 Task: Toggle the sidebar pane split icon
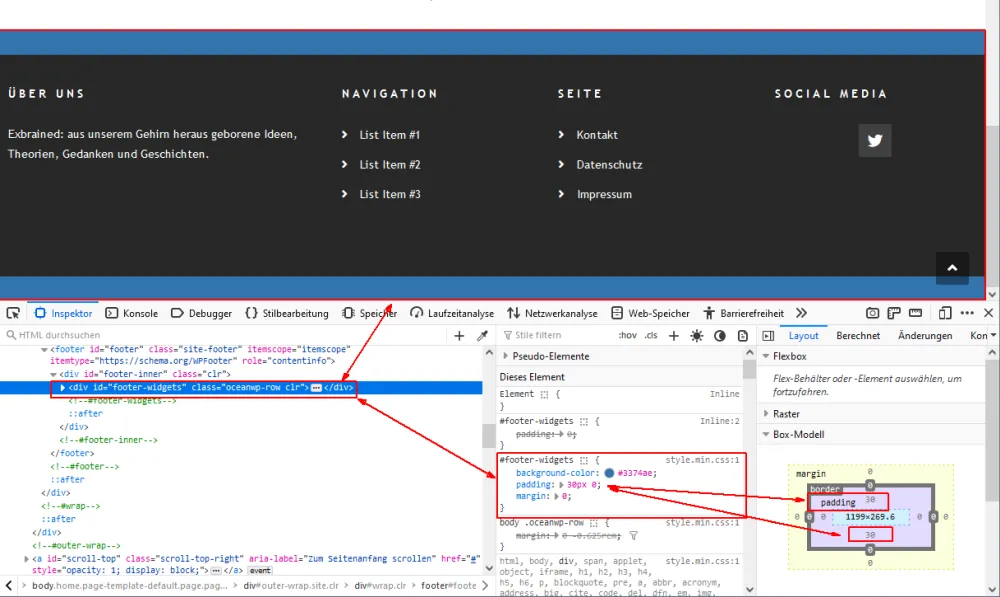(768, 335)
